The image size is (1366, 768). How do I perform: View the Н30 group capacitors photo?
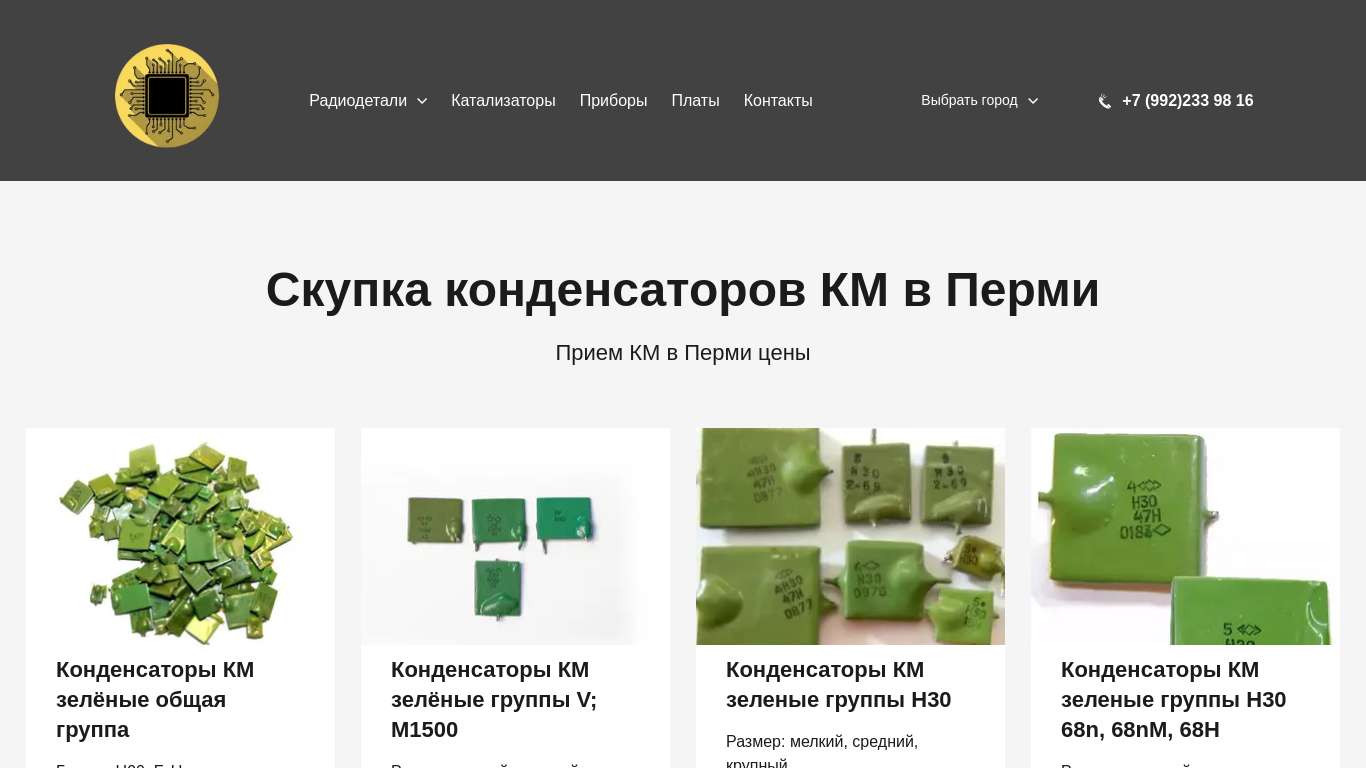tap(850, 537)
